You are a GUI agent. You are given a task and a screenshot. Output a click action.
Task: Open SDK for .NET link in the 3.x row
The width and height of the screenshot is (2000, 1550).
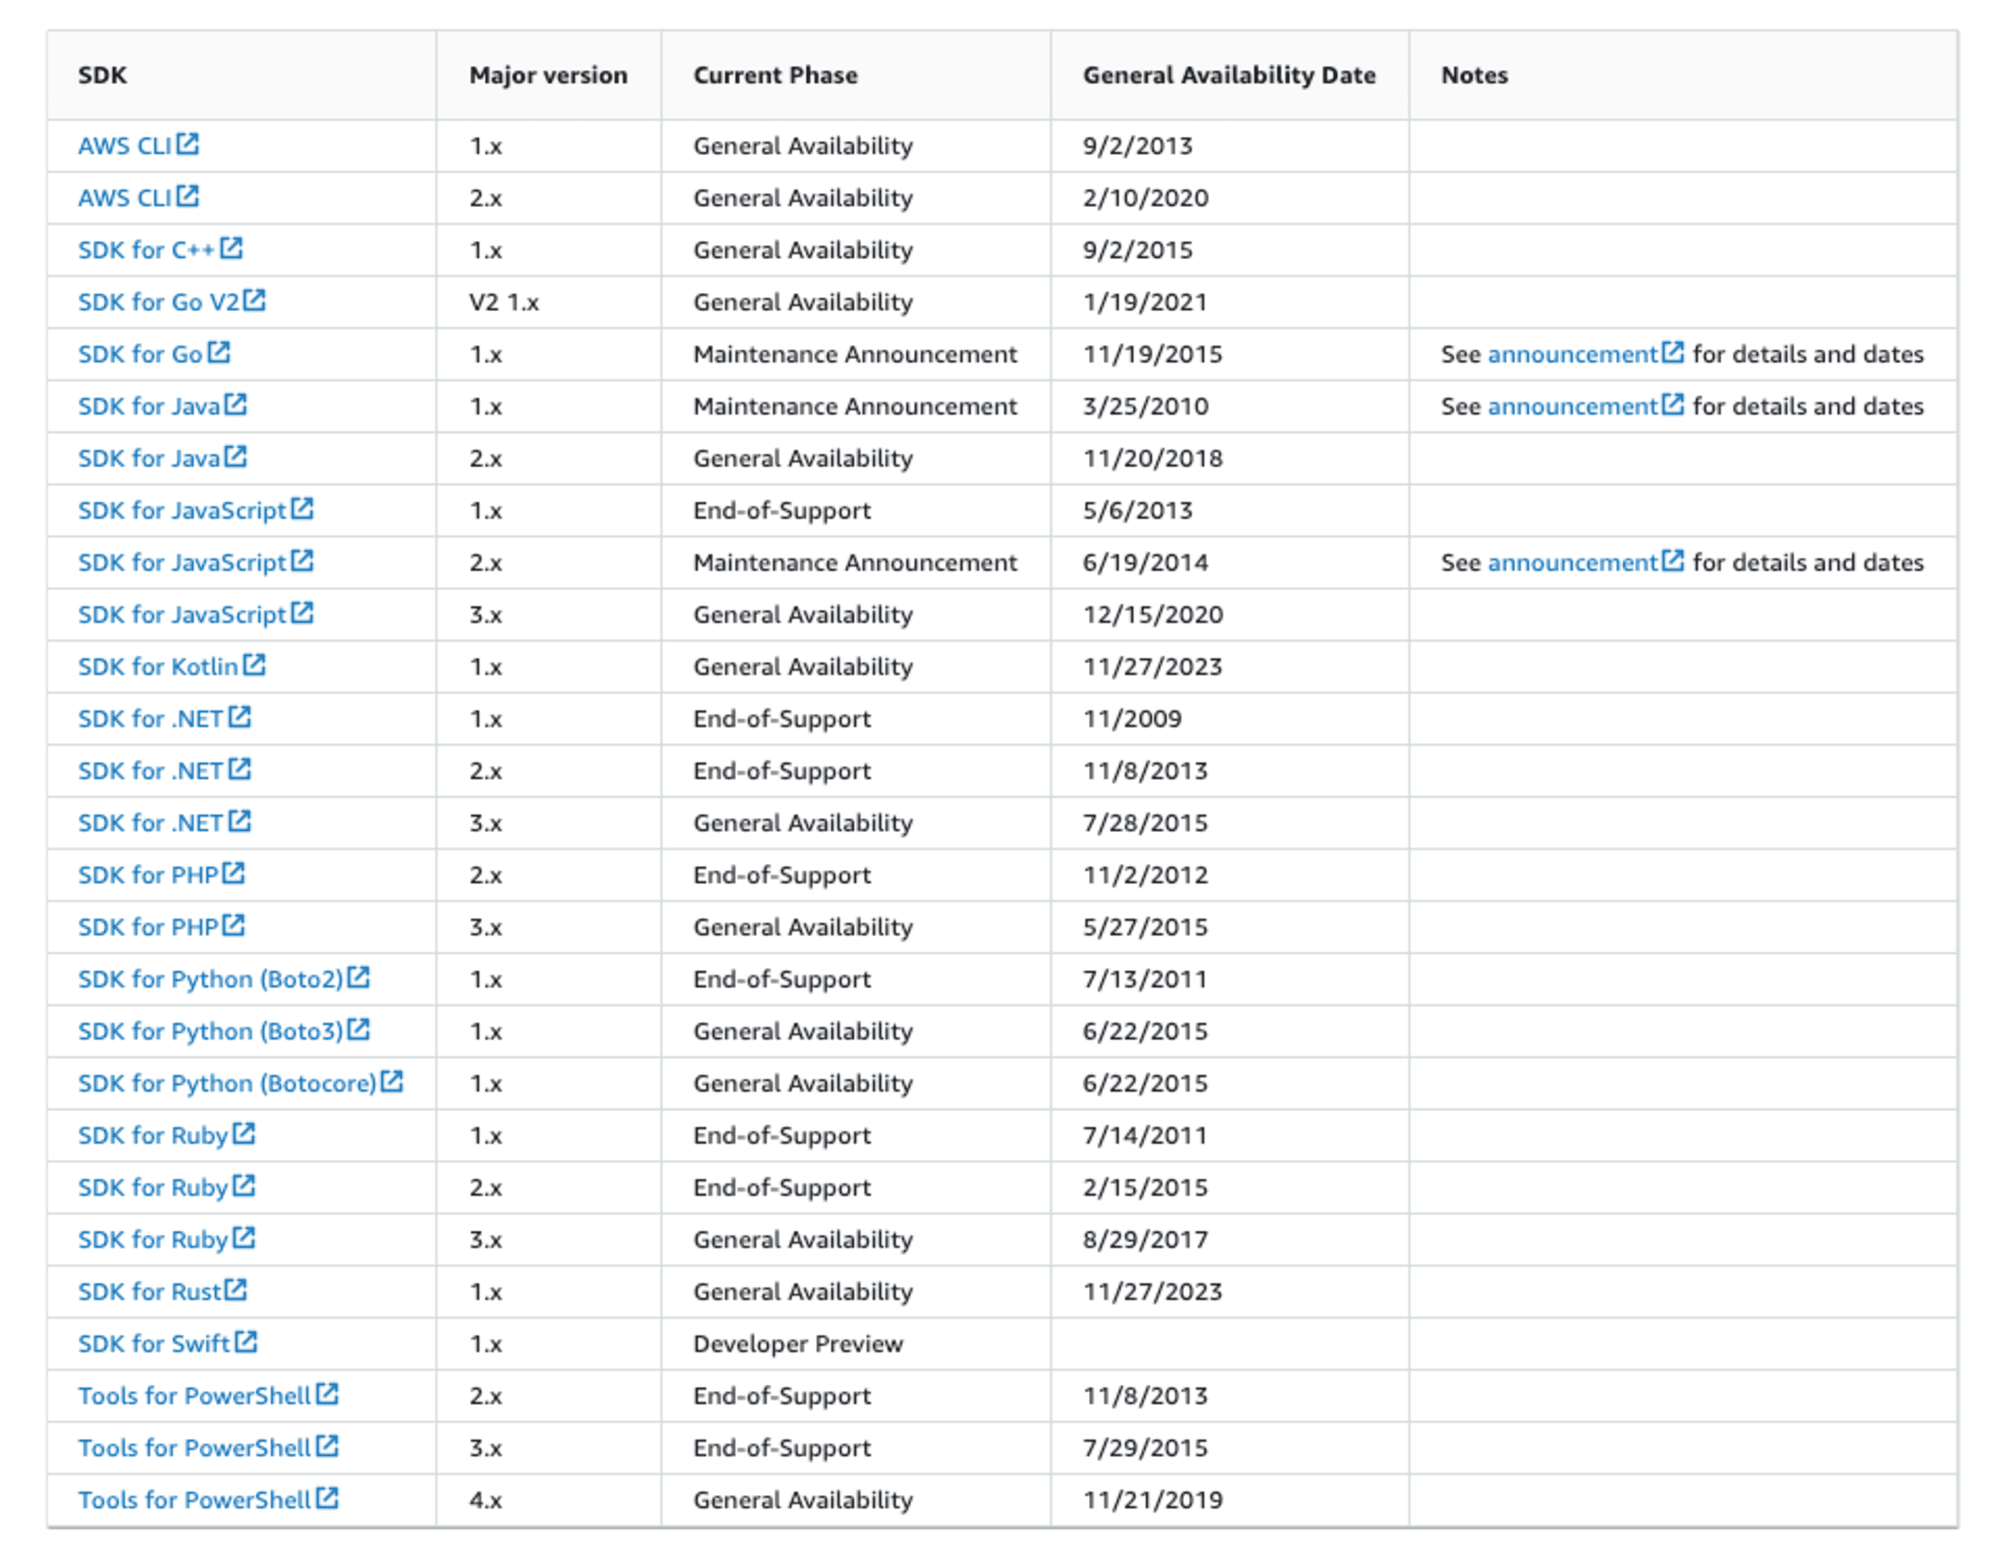pyautogui.click(x=151, y=822)
